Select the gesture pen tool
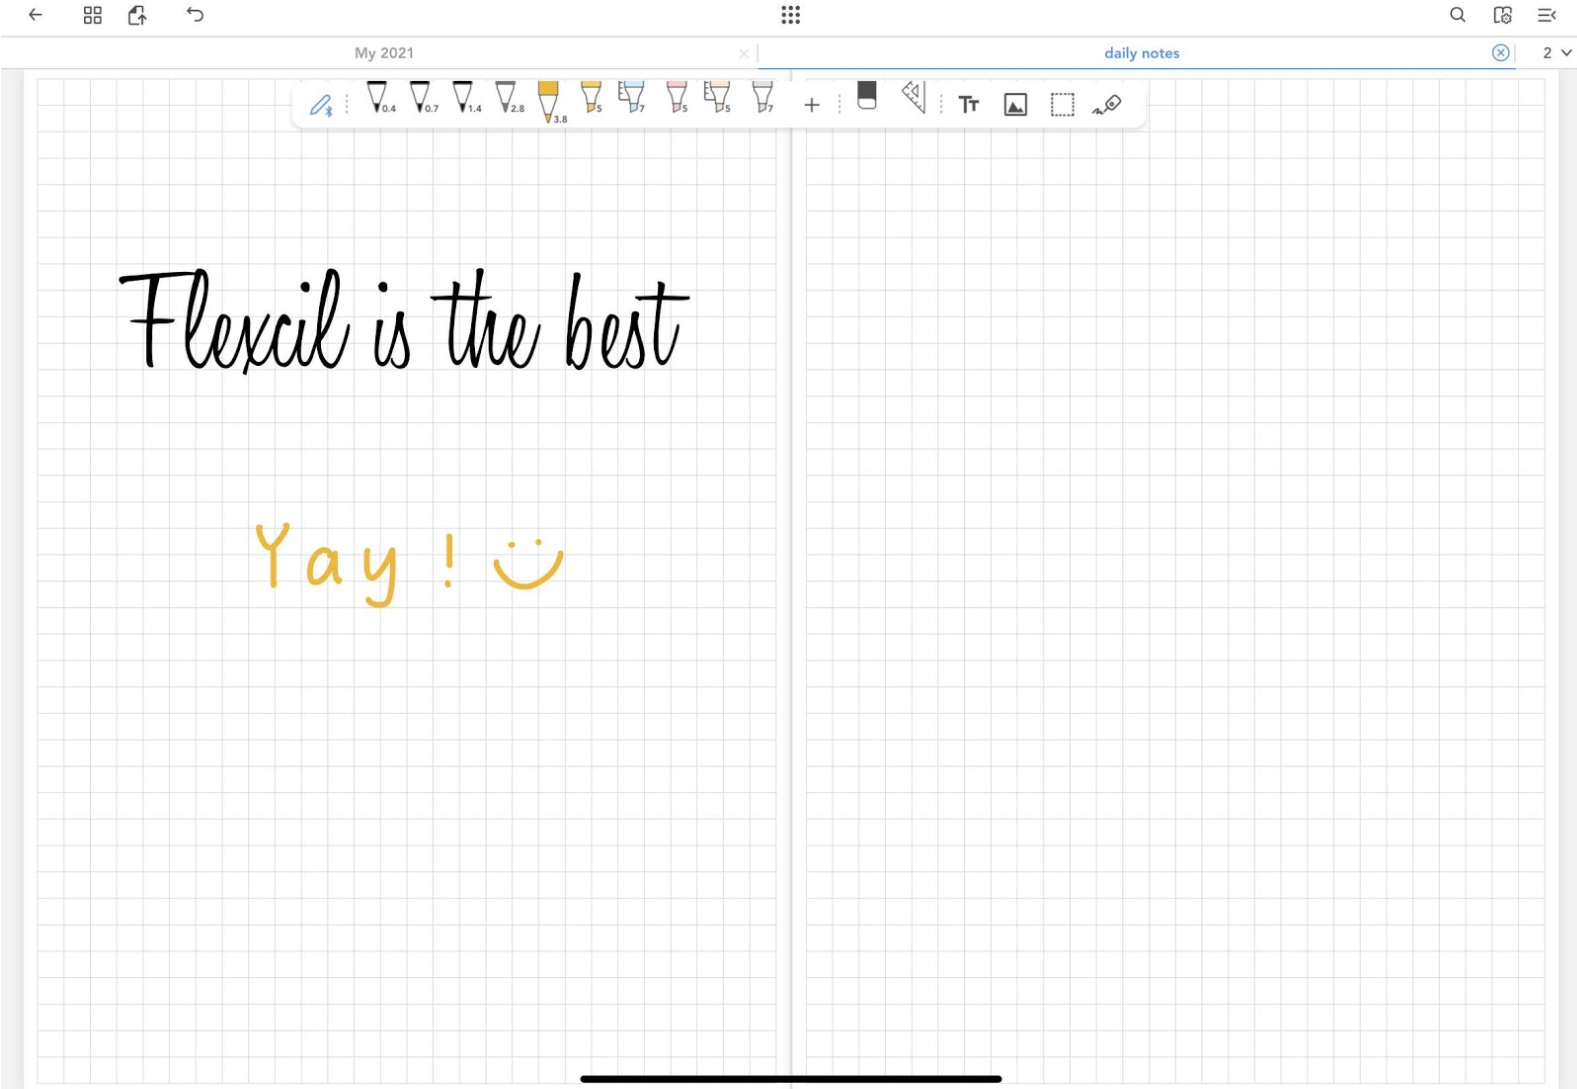The image size is (1577, 1089). [x=1107, y=105]
